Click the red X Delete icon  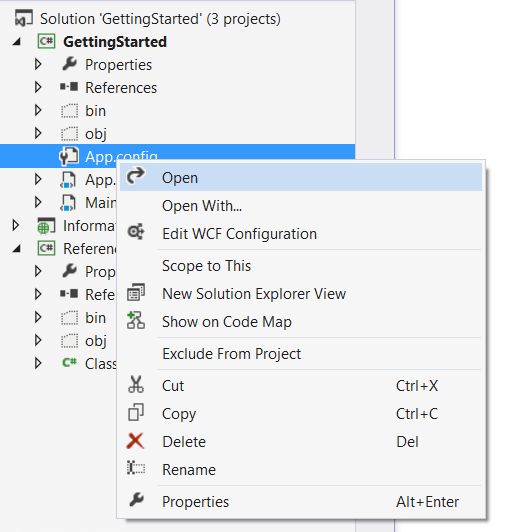pos(135,441)
